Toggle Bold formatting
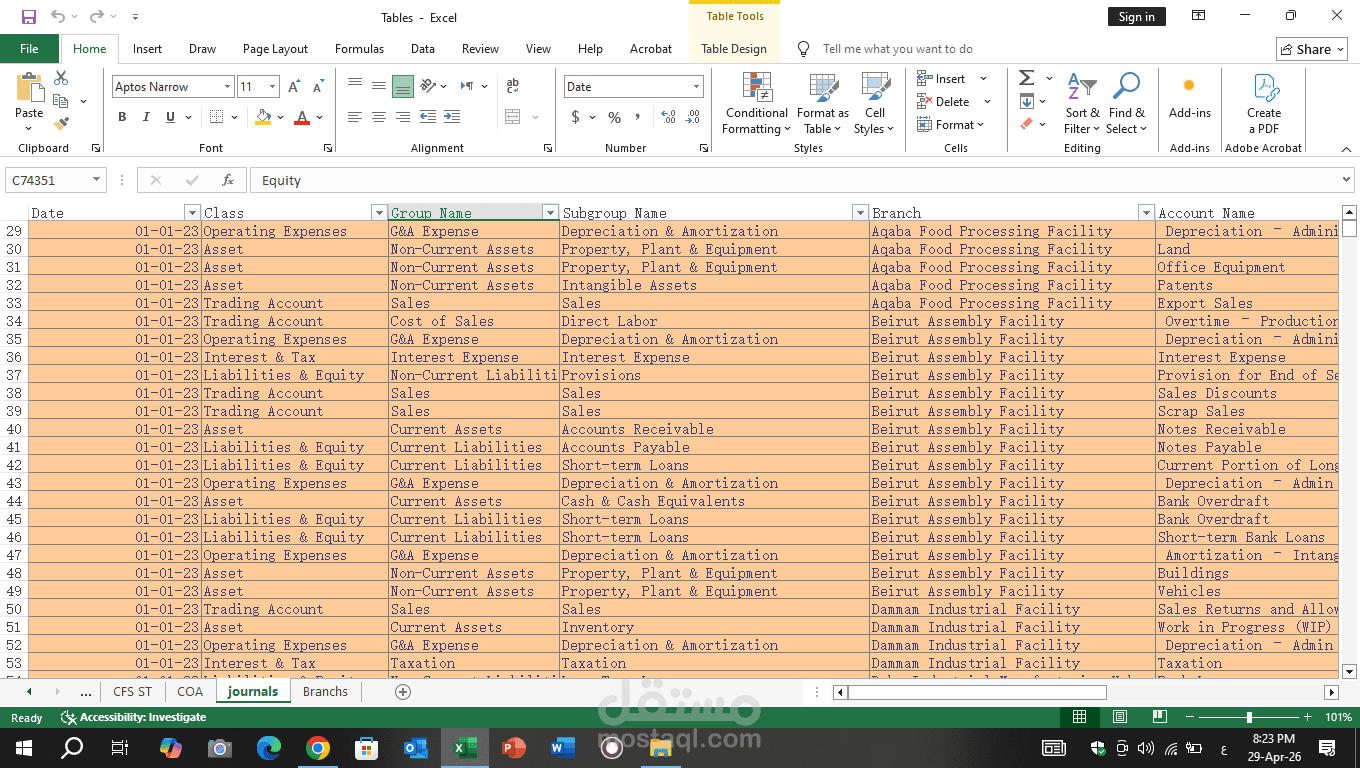The image size is (1360, 768). (122, 117)
